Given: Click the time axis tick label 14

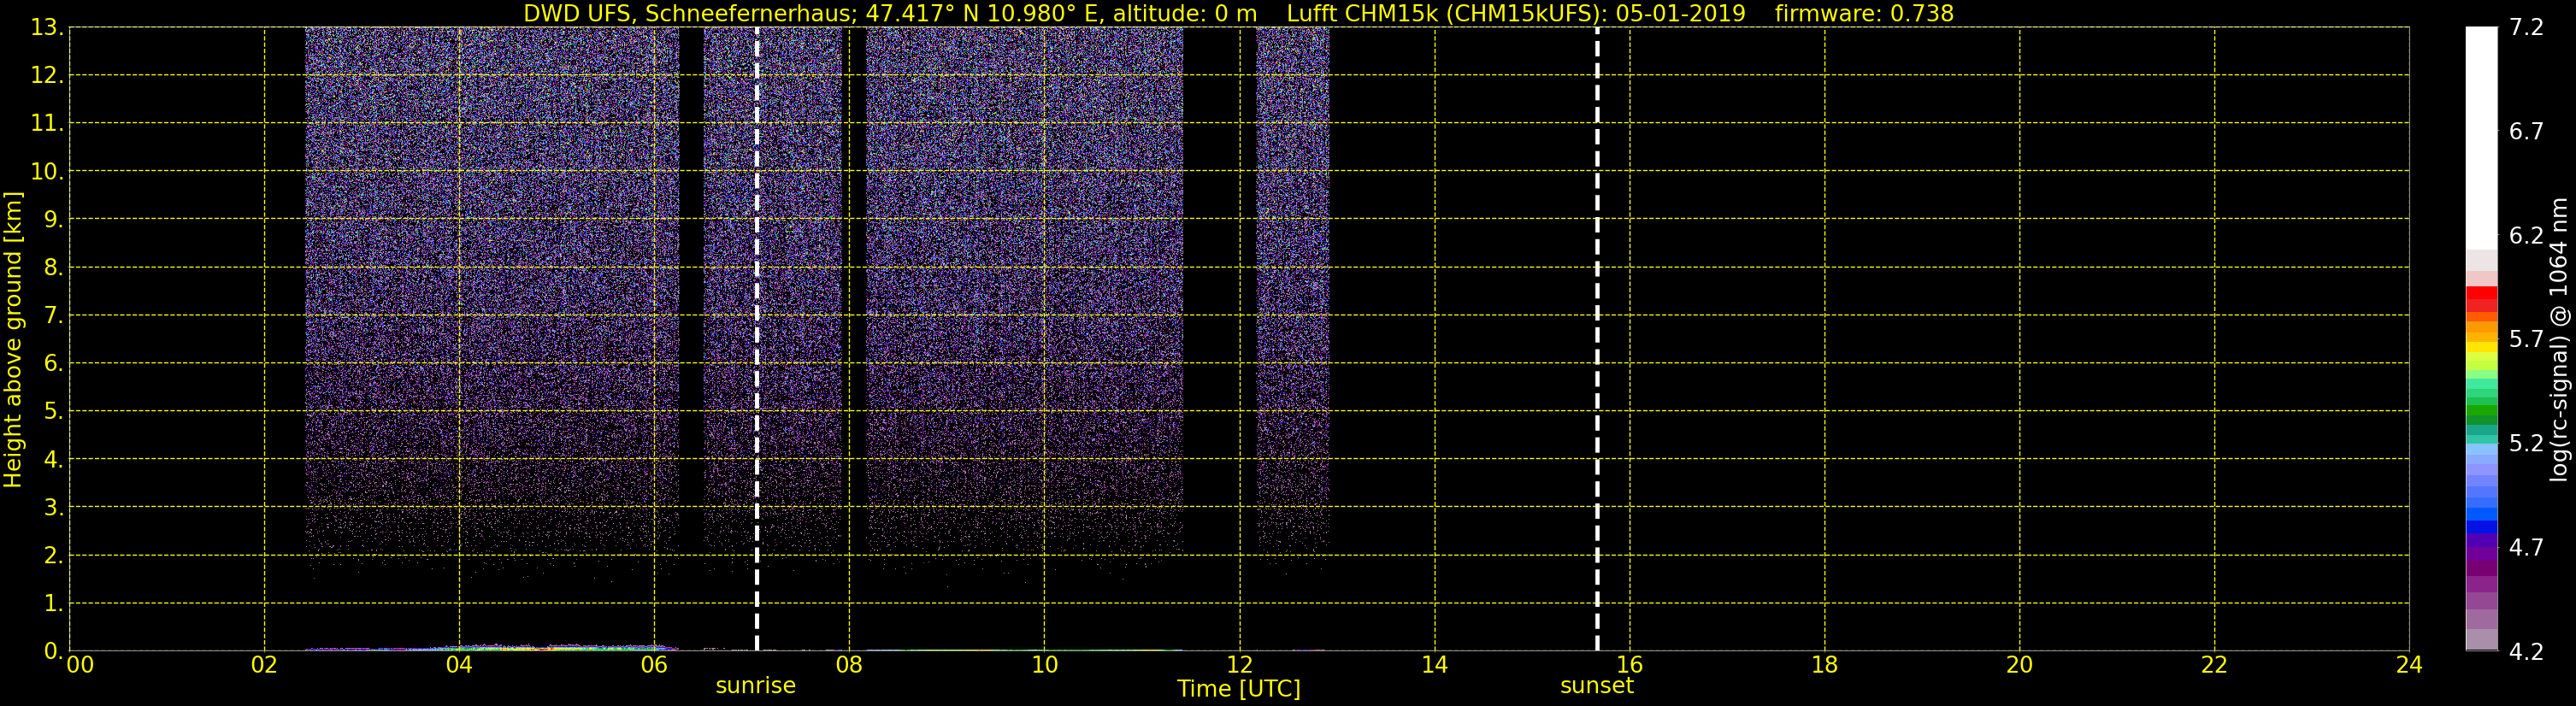Looking at the screenshot, I should tap(1434, 665).
